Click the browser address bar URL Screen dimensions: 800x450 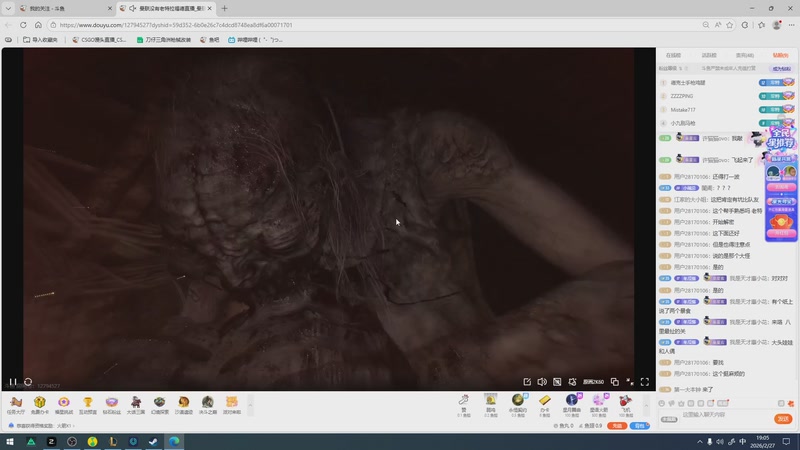click(176, 25)
